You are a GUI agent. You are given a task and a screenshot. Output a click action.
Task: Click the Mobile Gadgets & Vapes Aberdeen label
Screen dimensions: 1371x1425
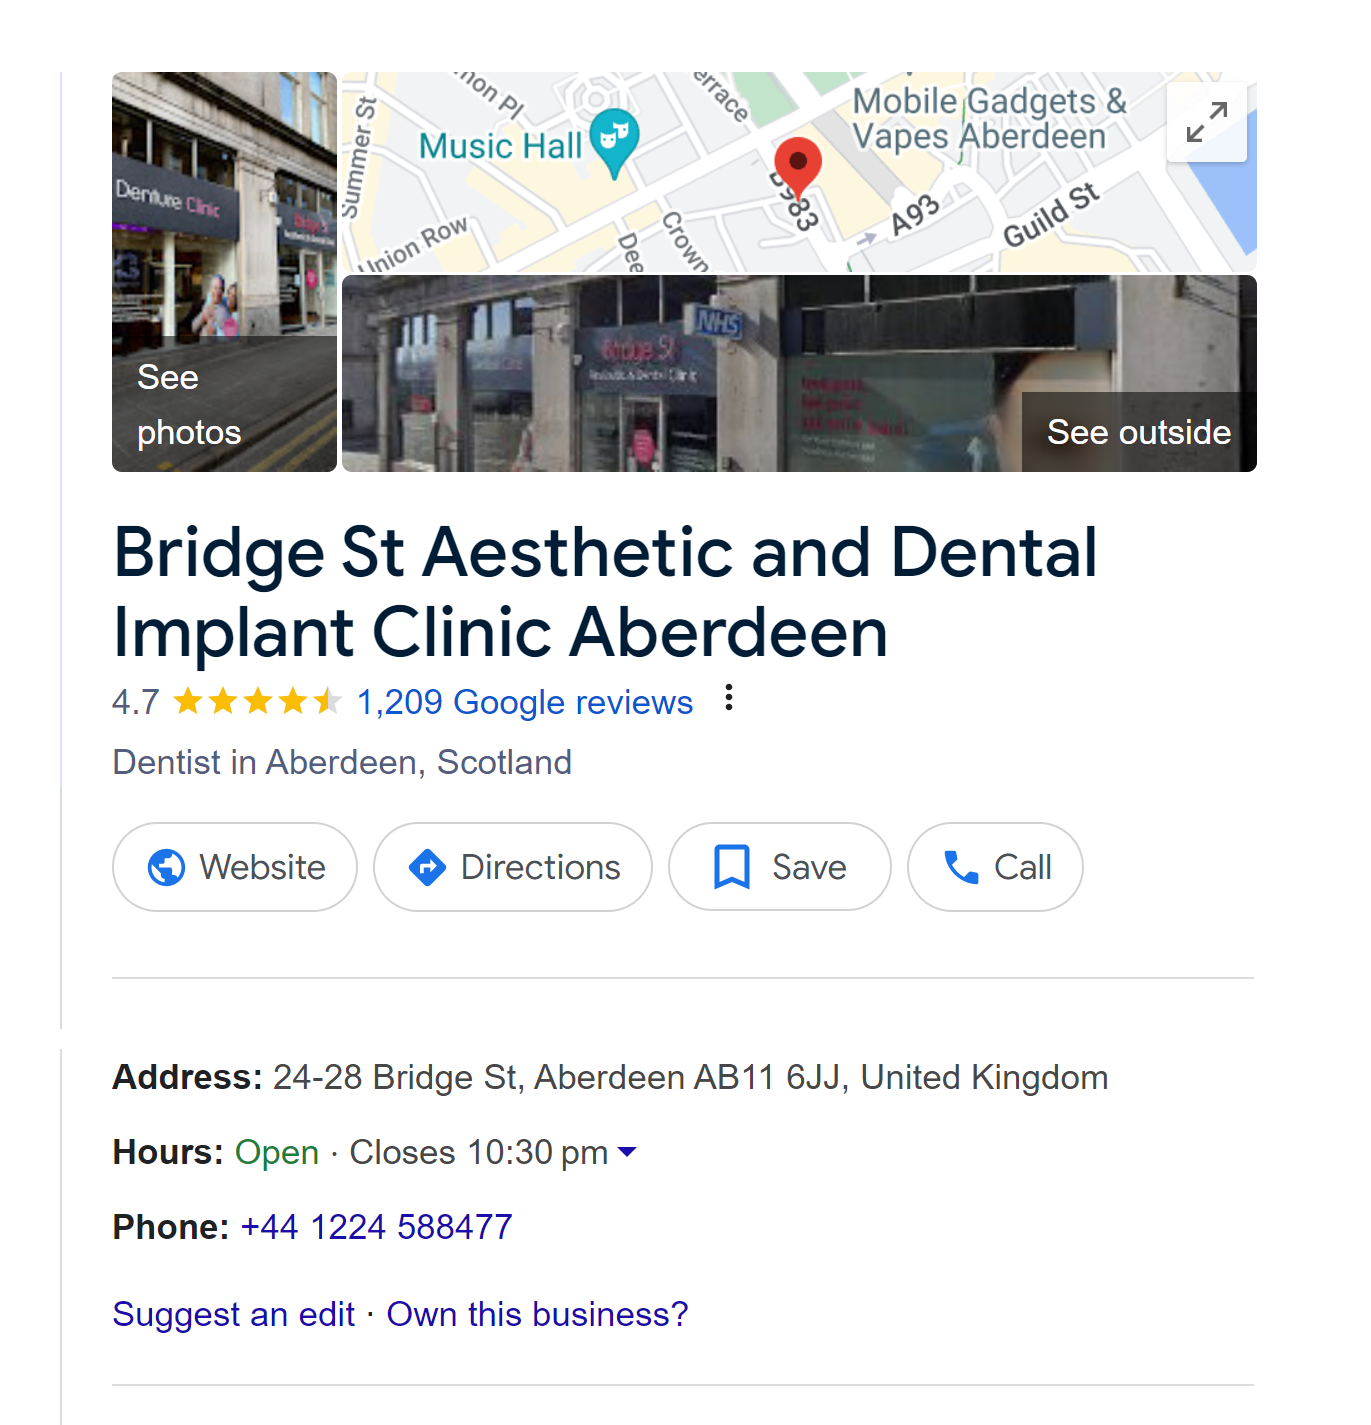click(989, 119)
